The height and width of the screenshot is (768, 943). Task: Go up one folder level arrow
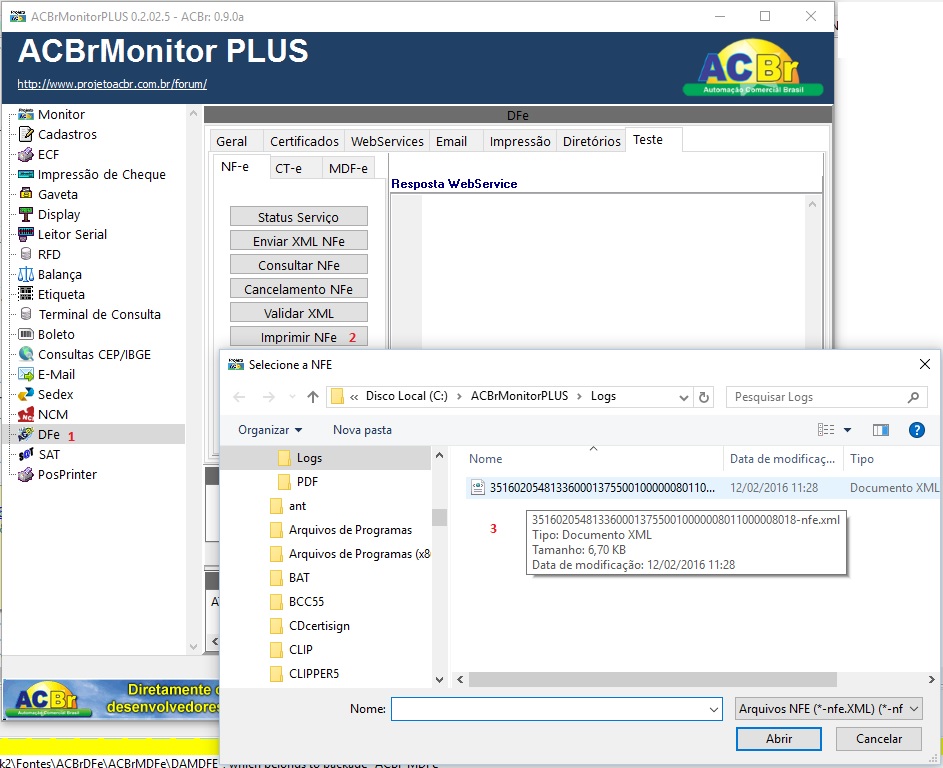tap(313, 397)
